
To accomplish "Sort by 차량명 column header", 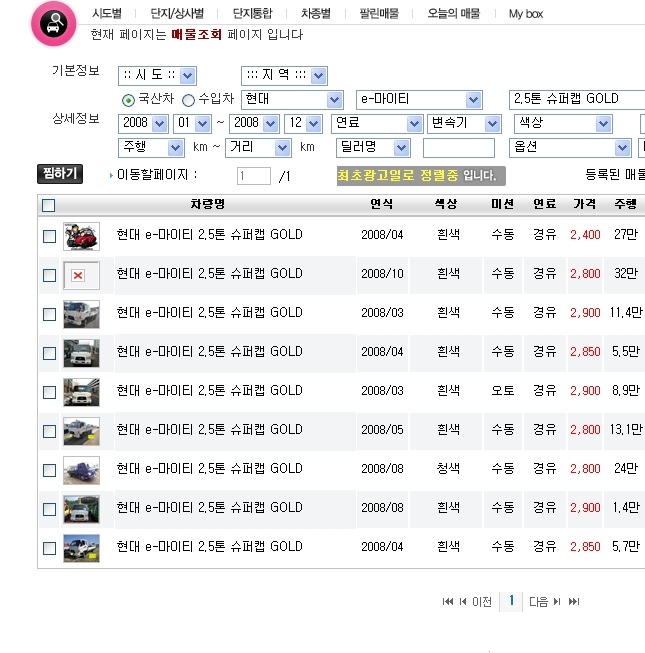I will click(x=207, y=204).
